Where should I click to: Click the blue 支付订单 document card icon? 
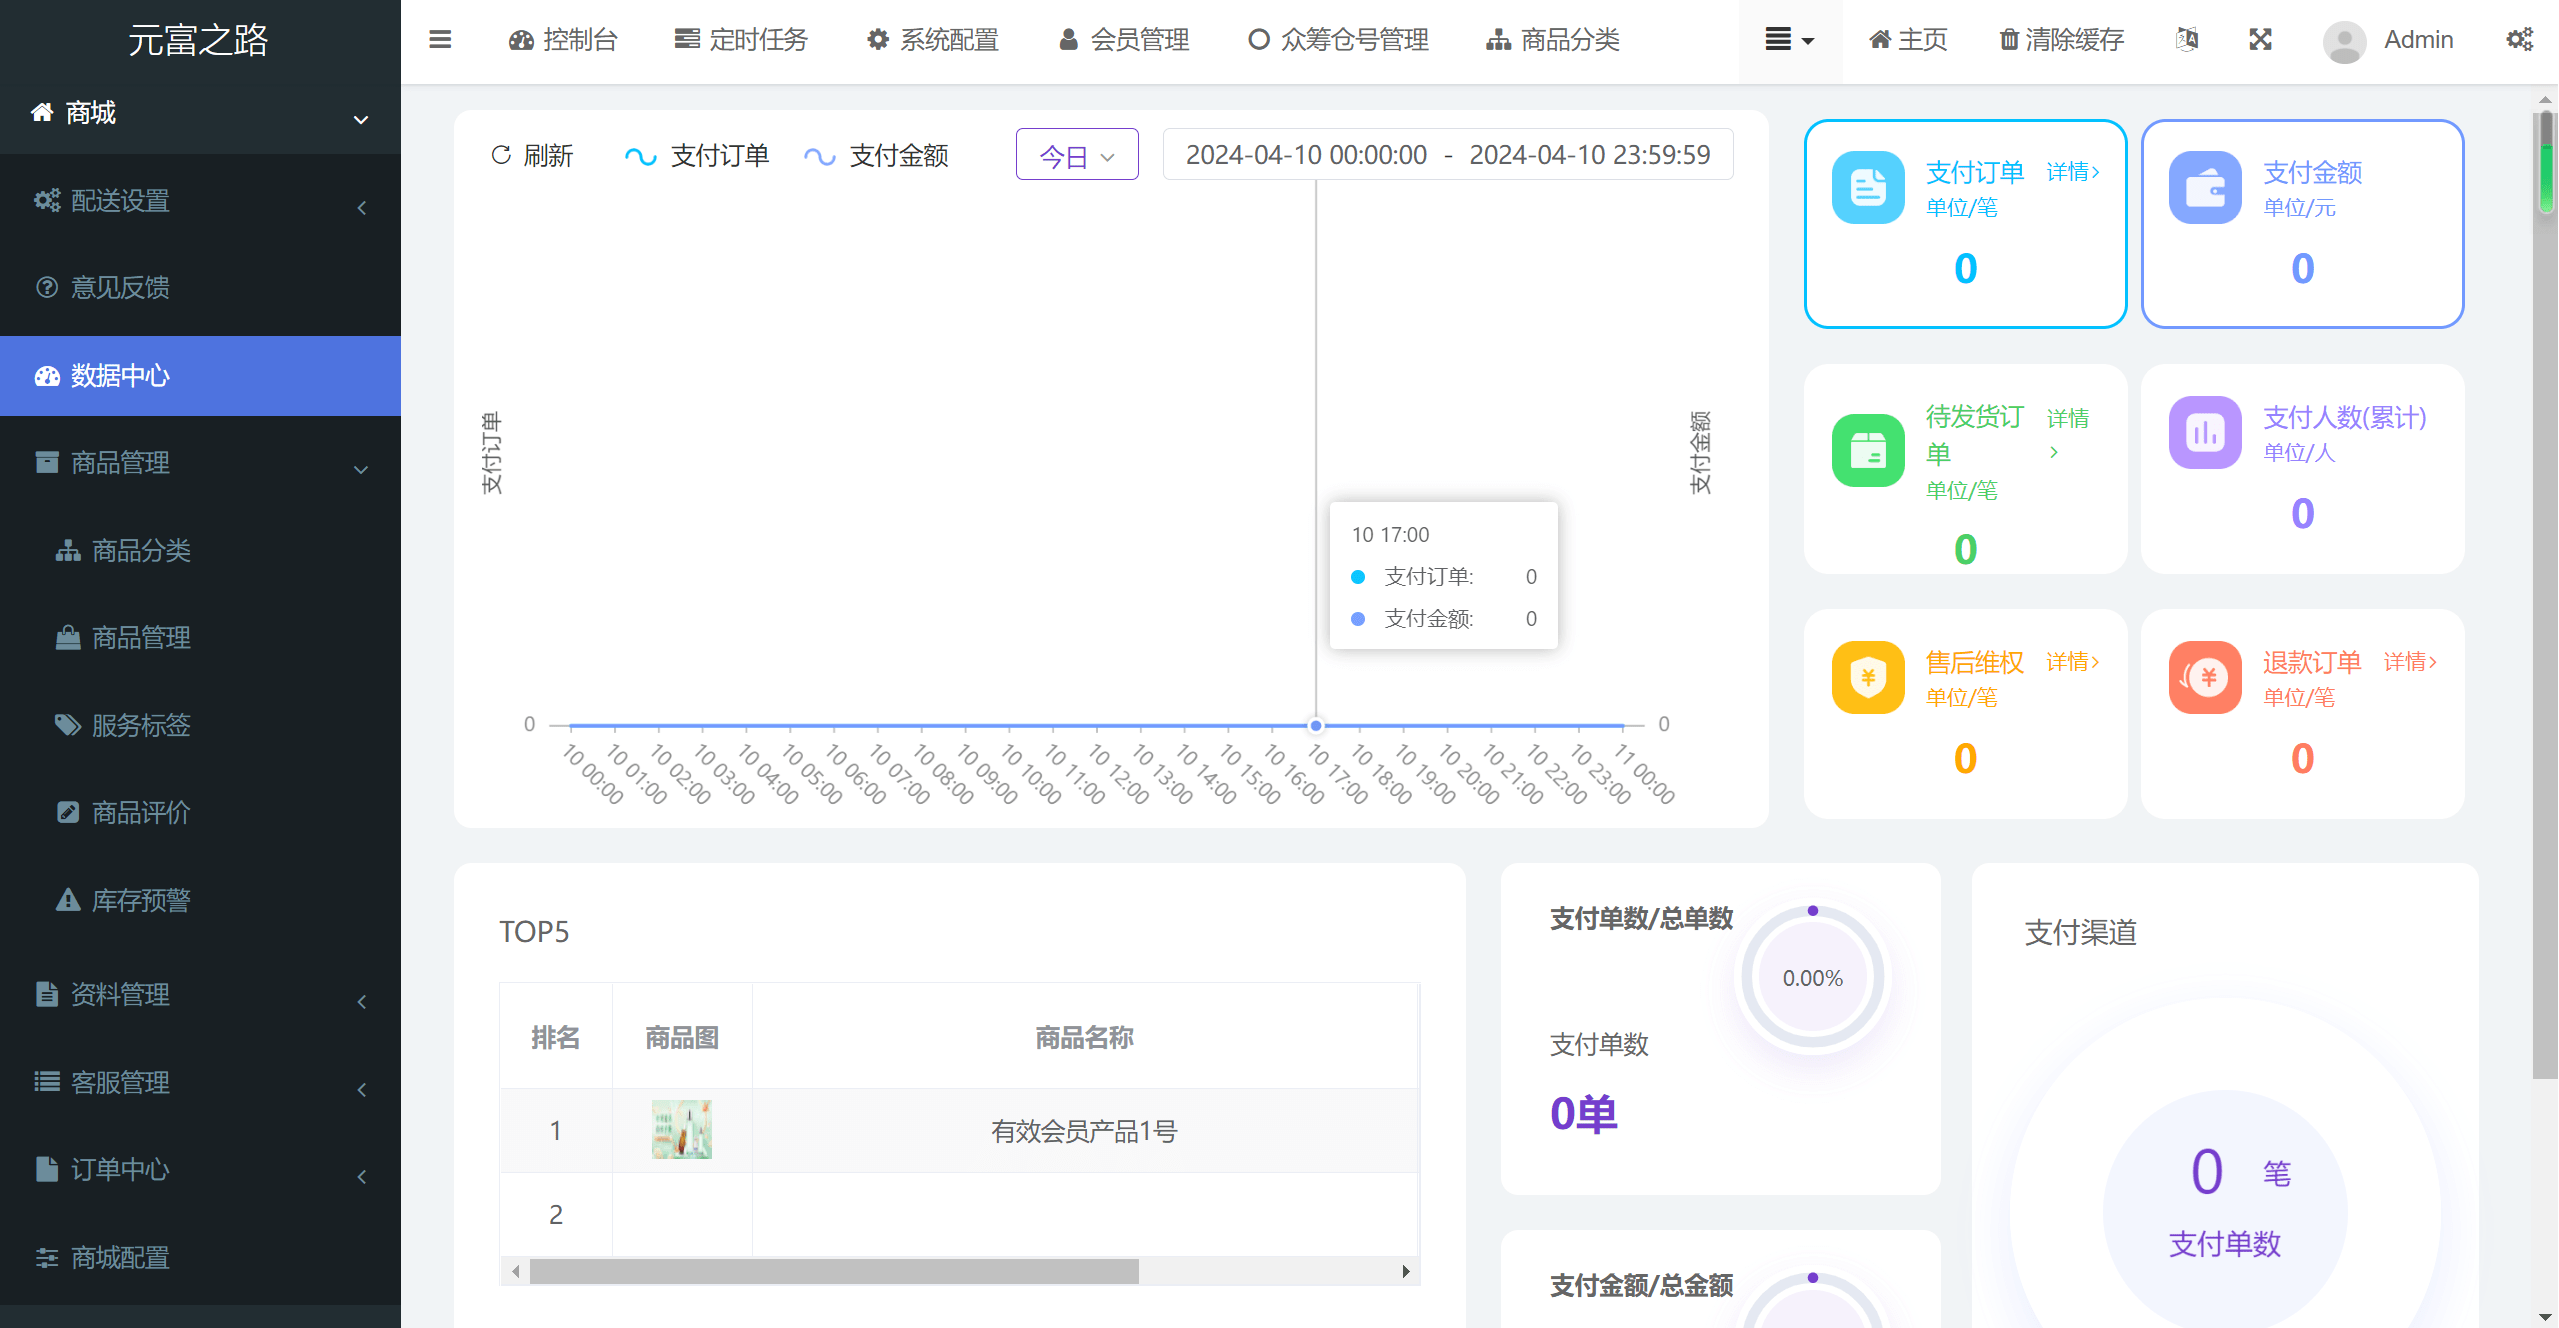coord(1867,188)
